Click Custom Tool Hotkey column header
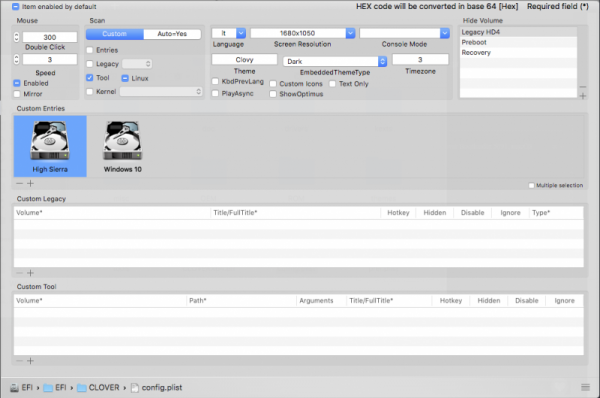Viewport: 600px width, 398px height. 451,301
